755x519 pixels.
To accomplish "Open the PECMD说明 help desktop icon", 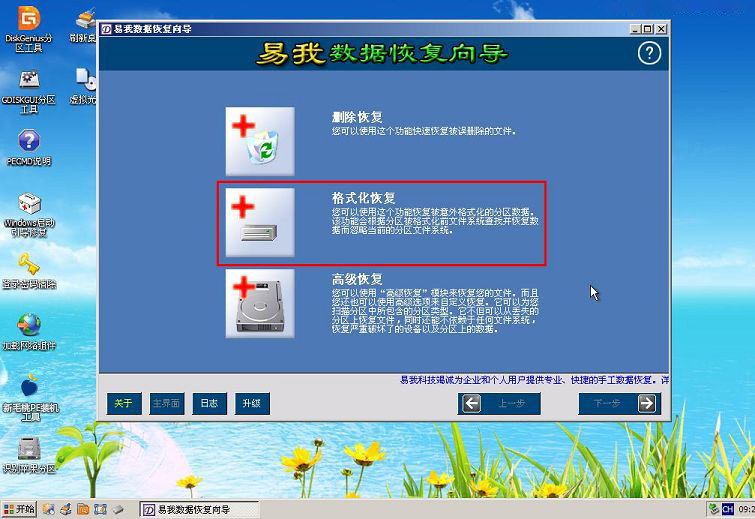I will (x=29, y=147).
